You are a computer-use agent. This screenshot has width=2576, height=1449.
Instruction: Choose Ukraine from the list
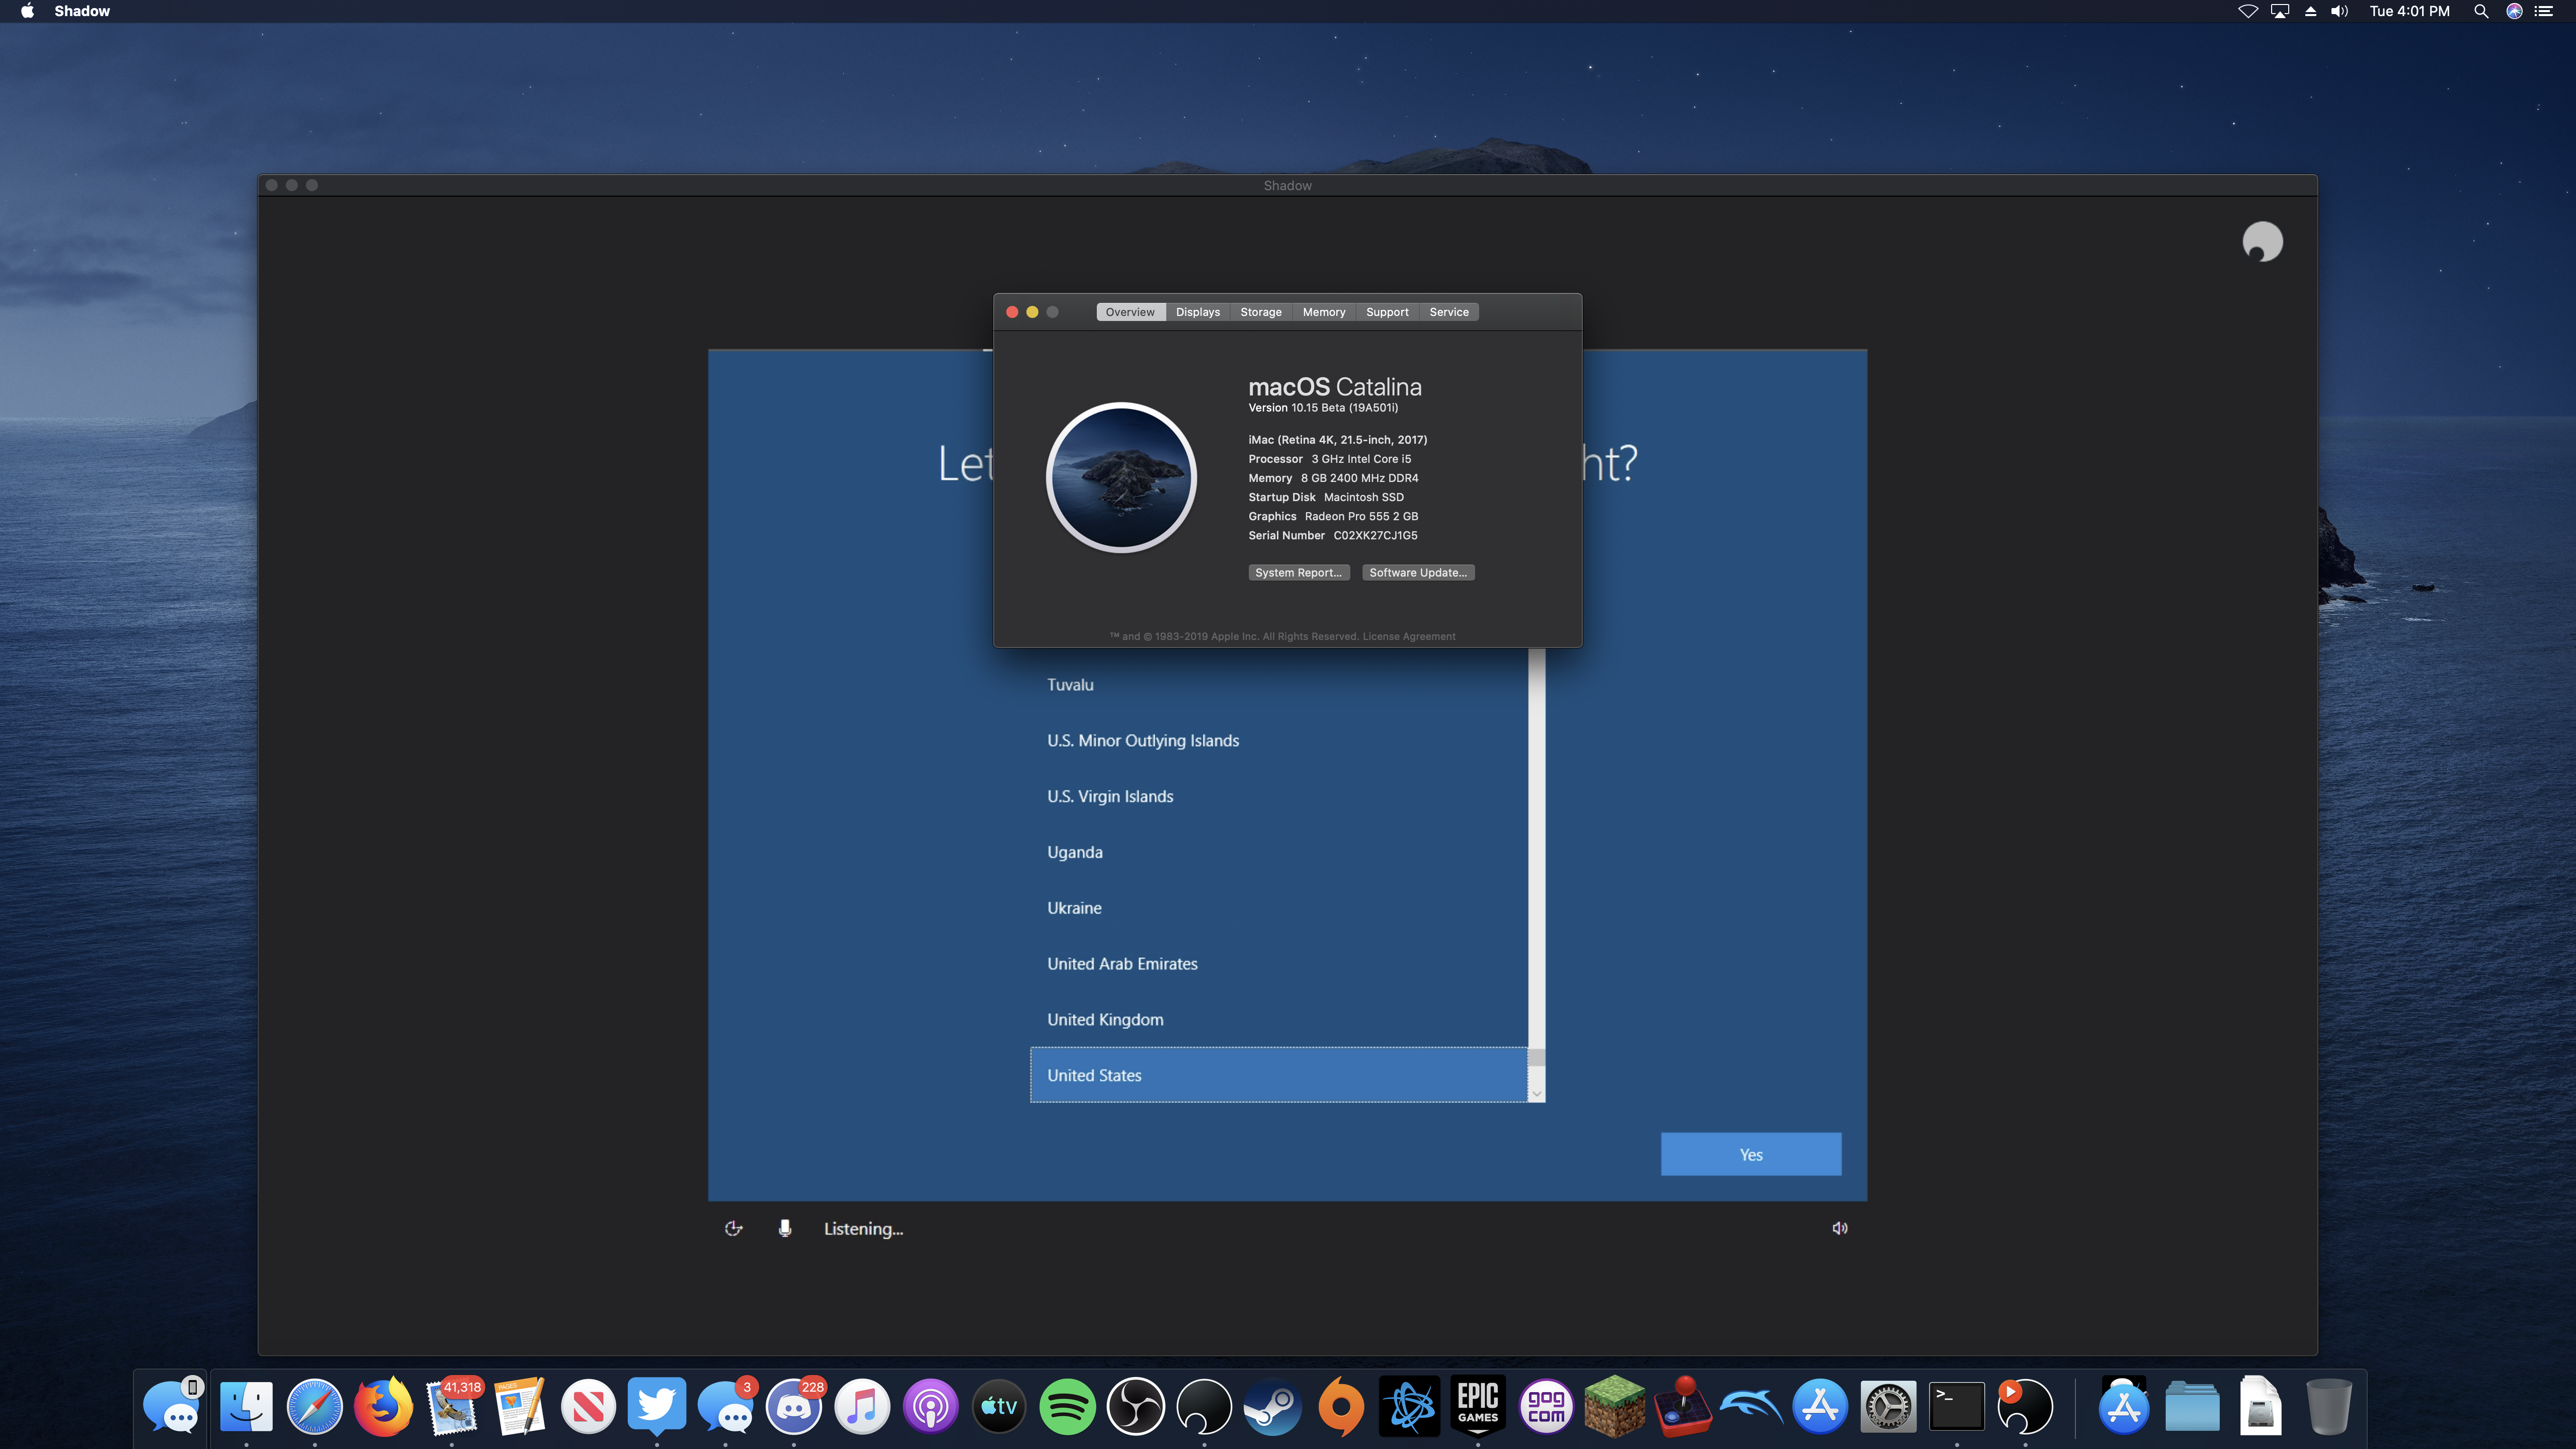pos(1278,908)
